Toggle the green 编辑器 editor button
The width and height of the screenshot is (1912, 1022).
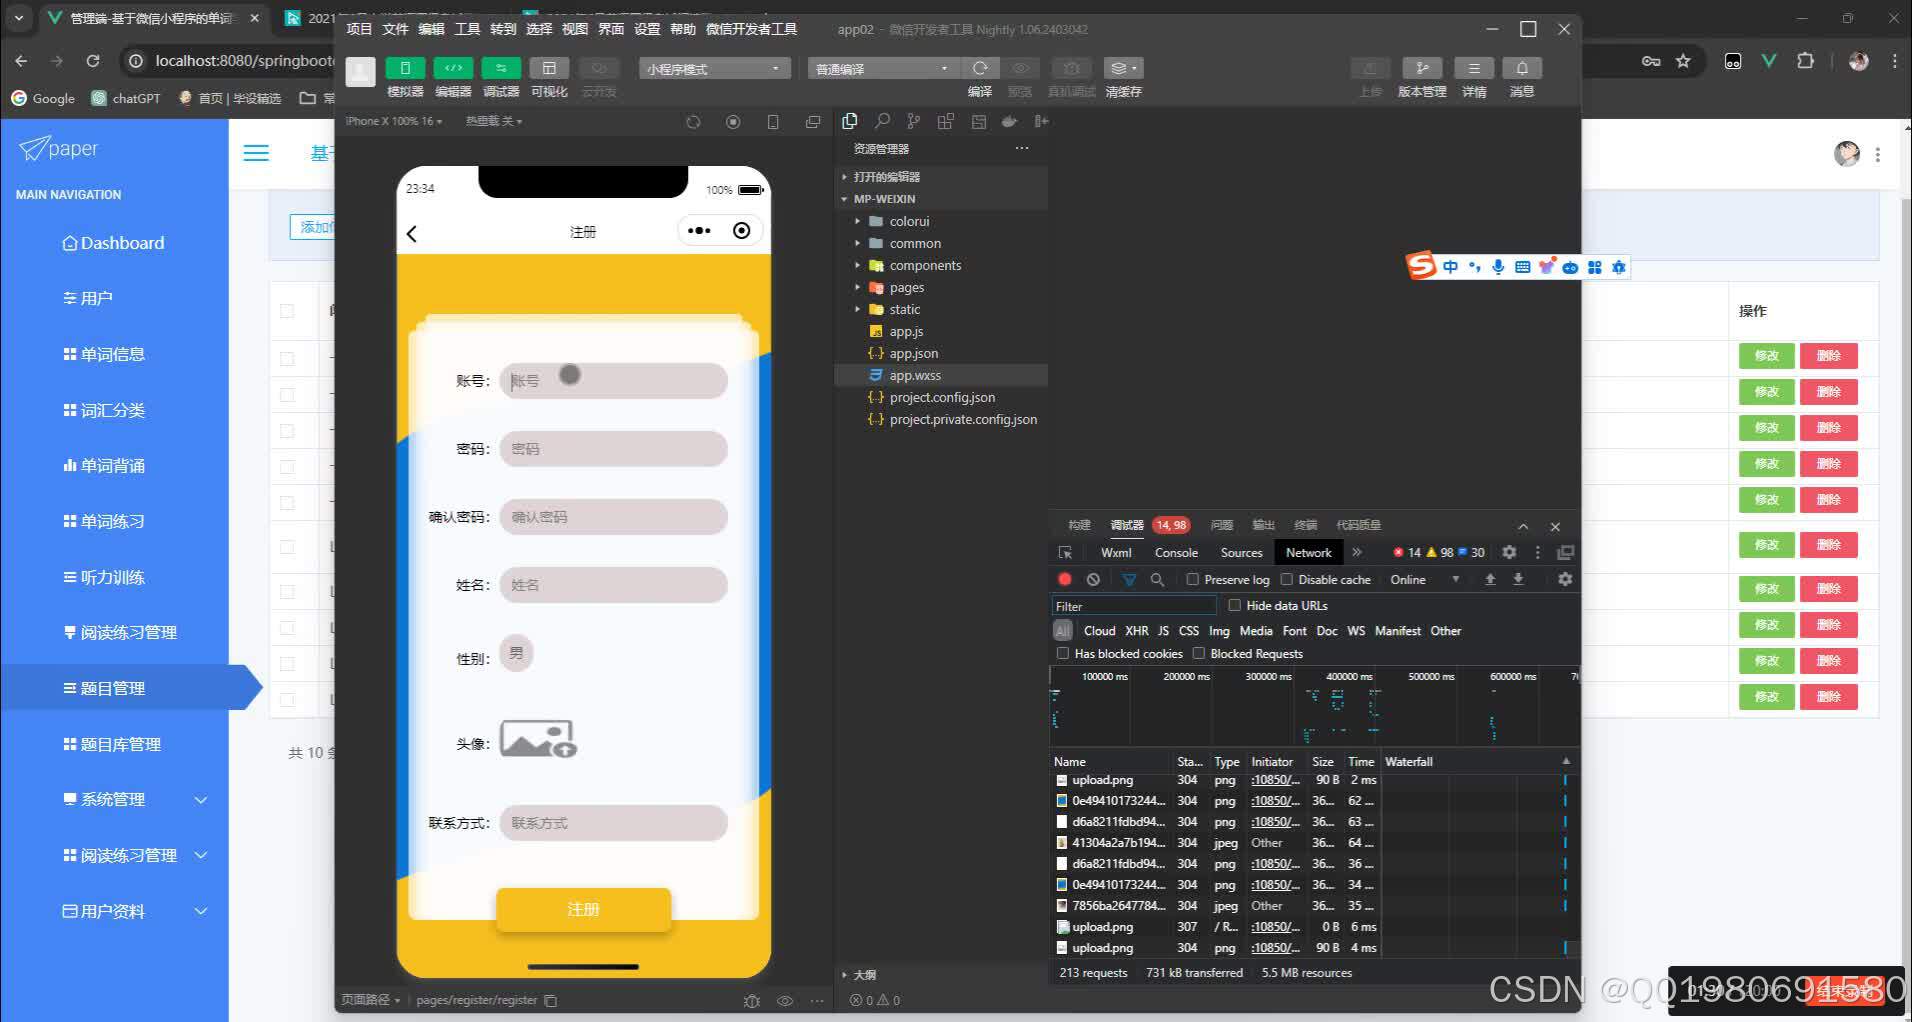pyautogui.click(x=453, y=68)
